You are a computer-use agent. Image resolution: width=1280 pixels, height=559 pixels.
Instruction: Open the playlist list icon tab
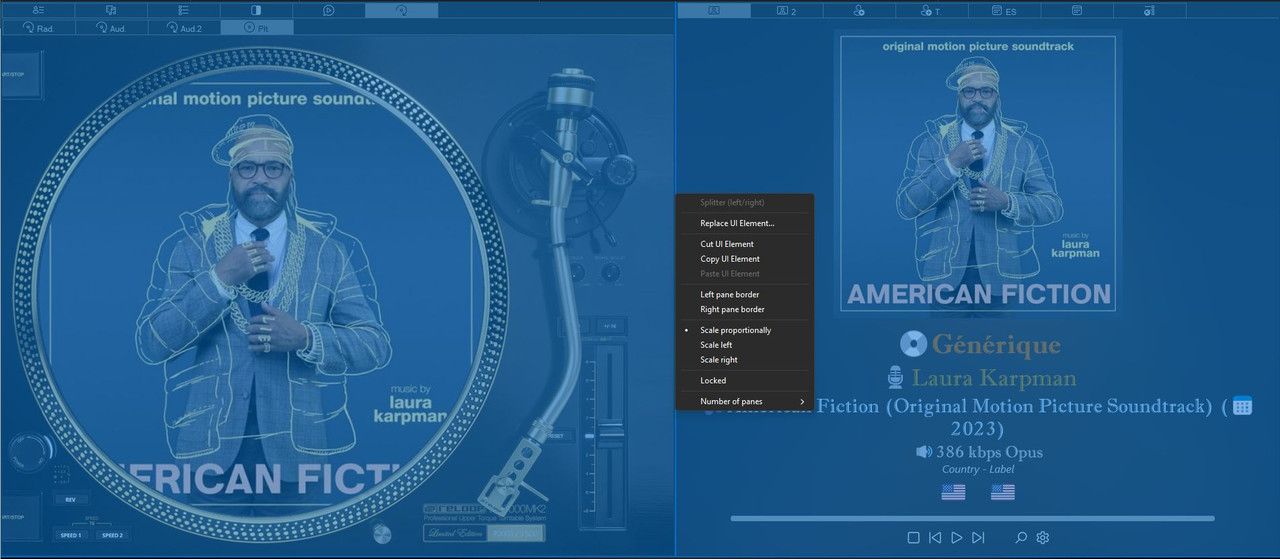click(183, 10)
